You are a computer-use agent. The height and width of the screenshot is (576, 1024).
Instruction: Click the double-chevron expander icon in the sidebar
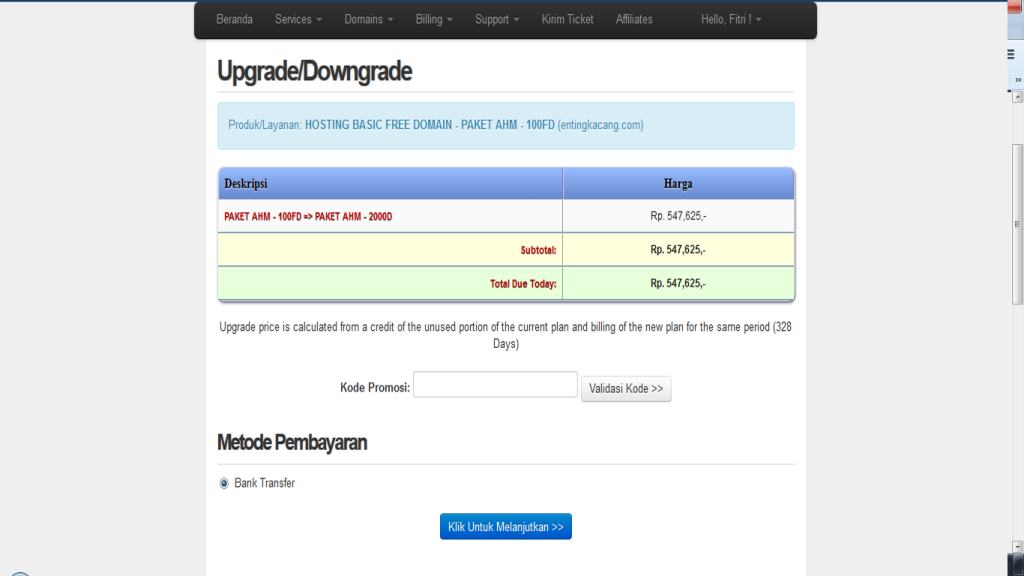pos(1018,78)
